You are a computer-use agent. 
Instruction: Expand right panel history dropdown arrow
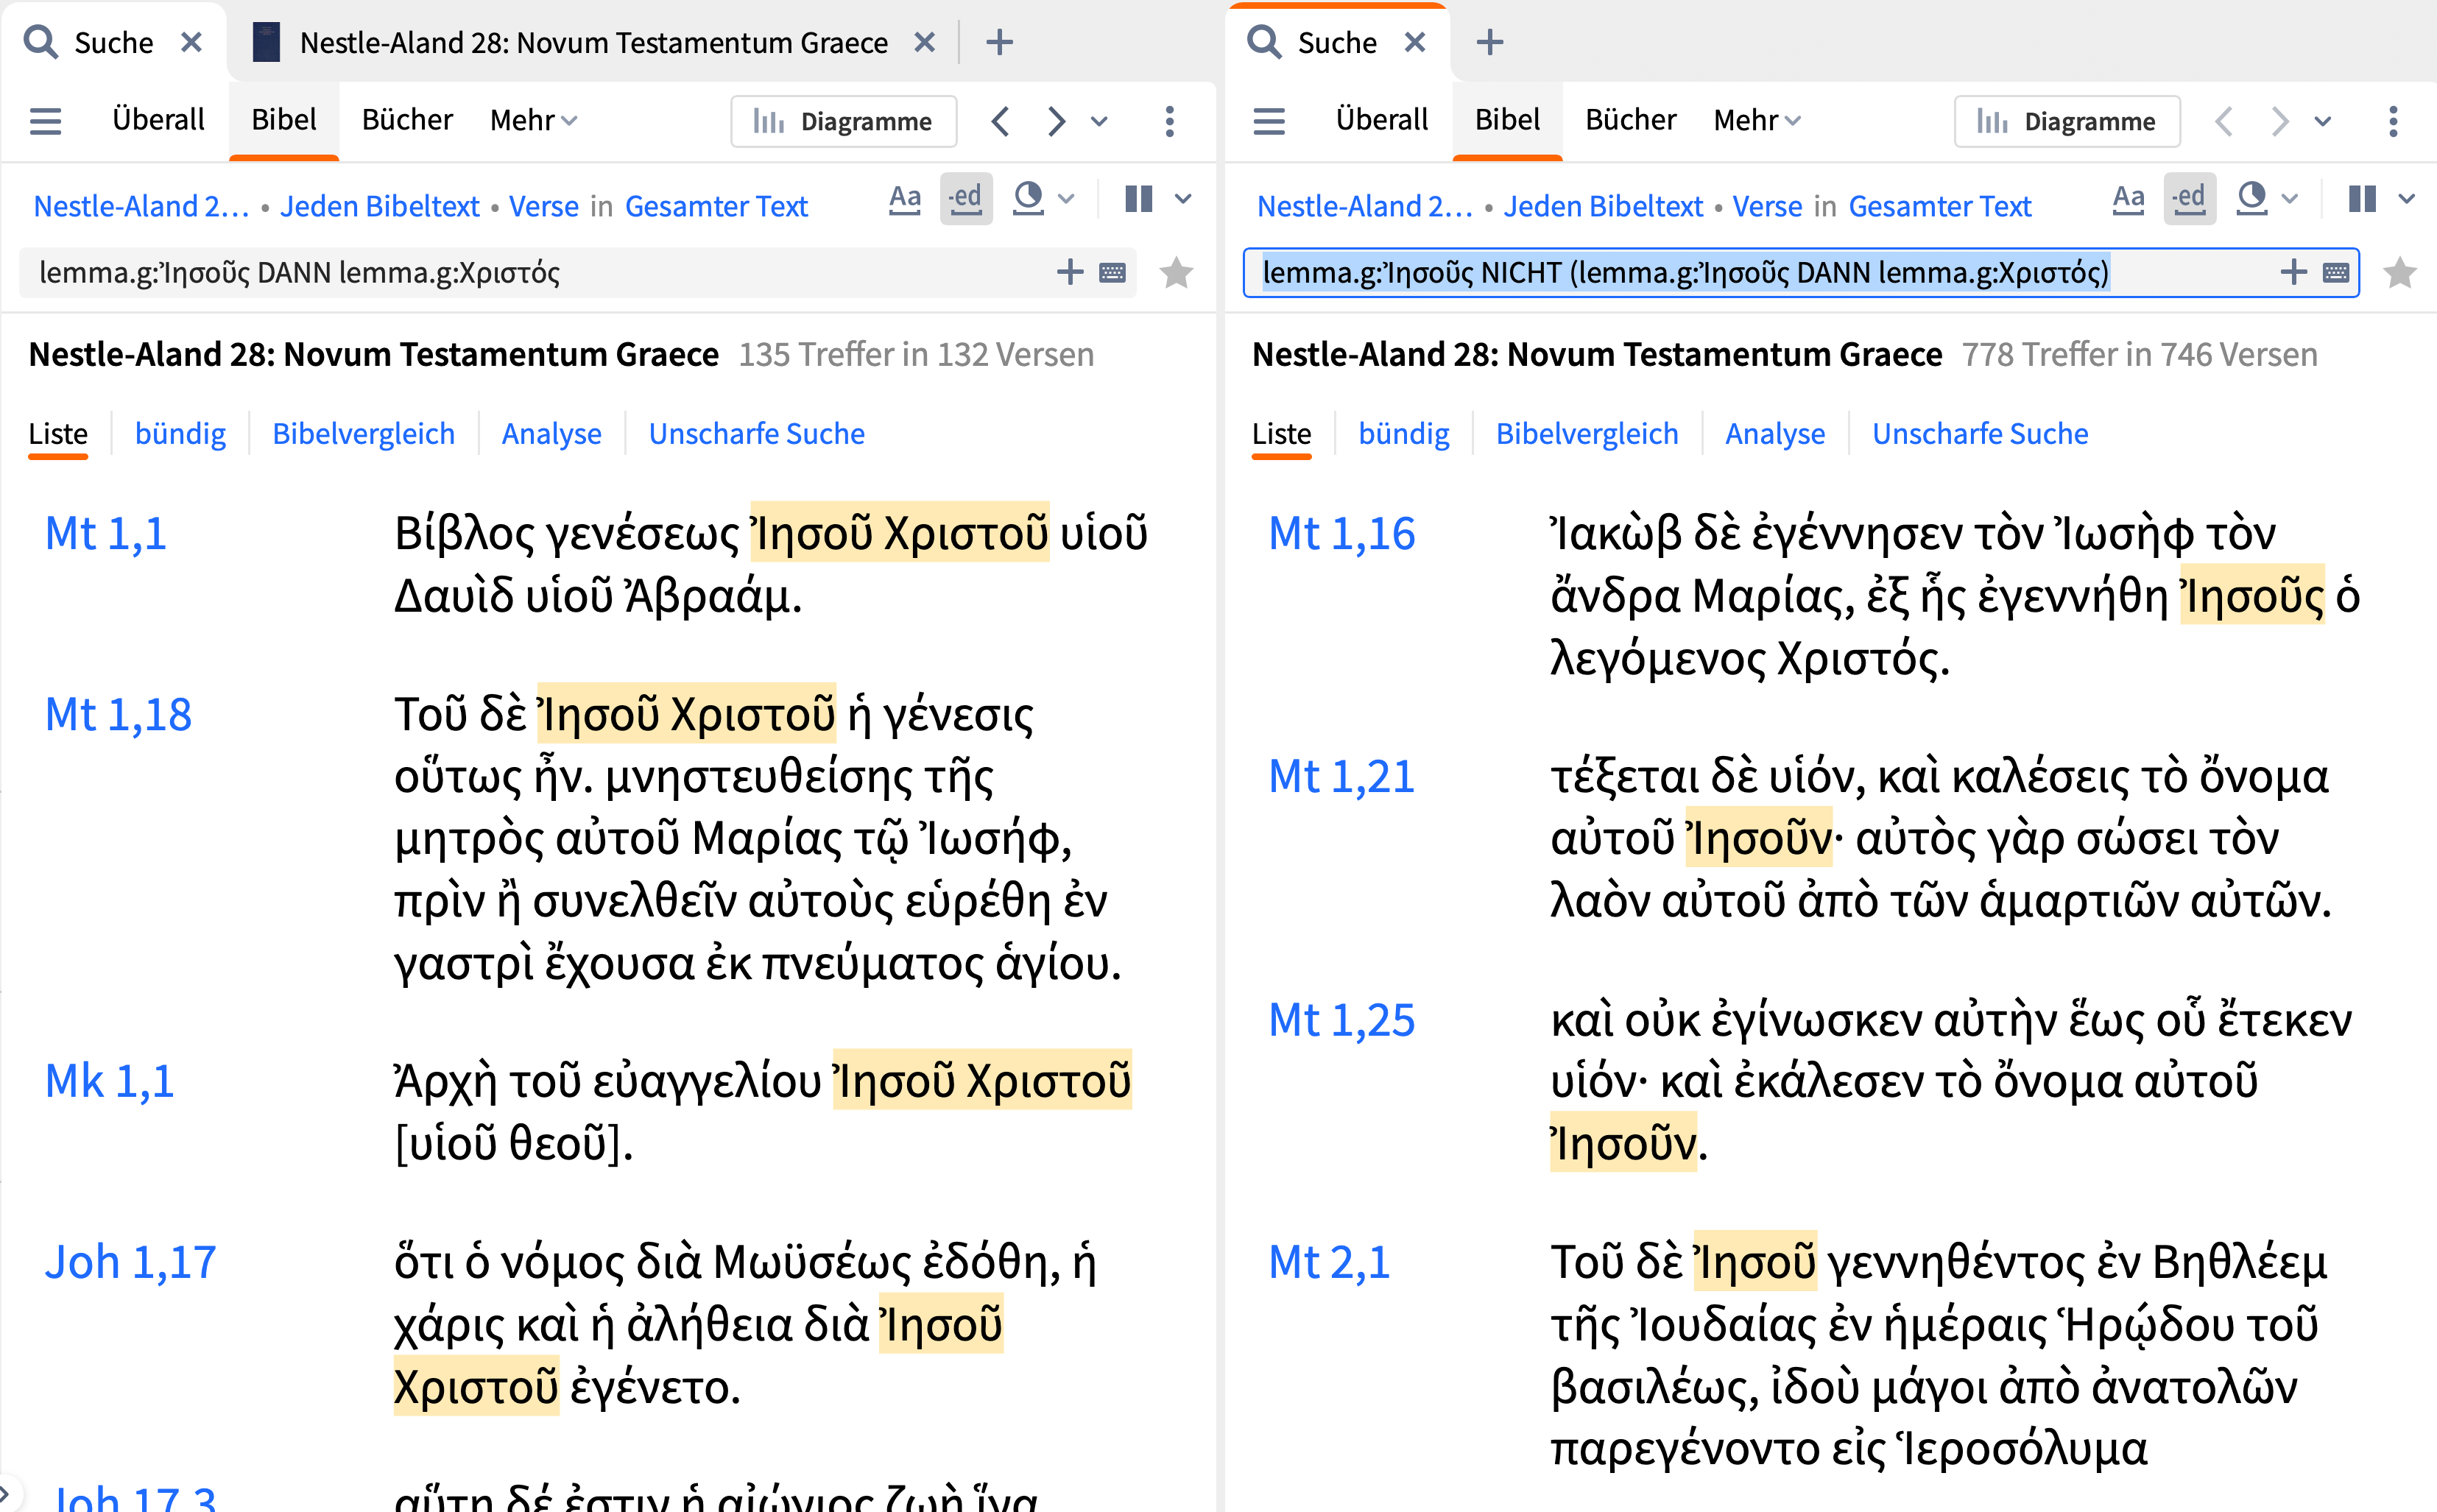[x=2322, y=121]
